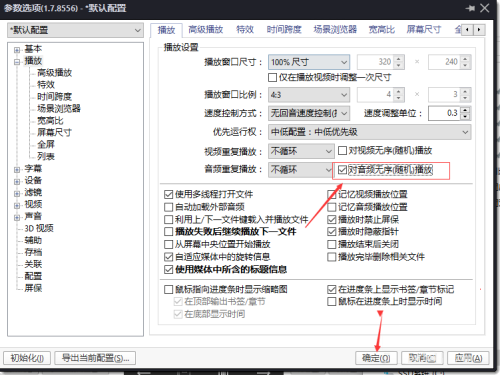Open the 播放窗口尺寸 dropdown
Viewport: 500px width, 375px height.
(x=309, y=62)
